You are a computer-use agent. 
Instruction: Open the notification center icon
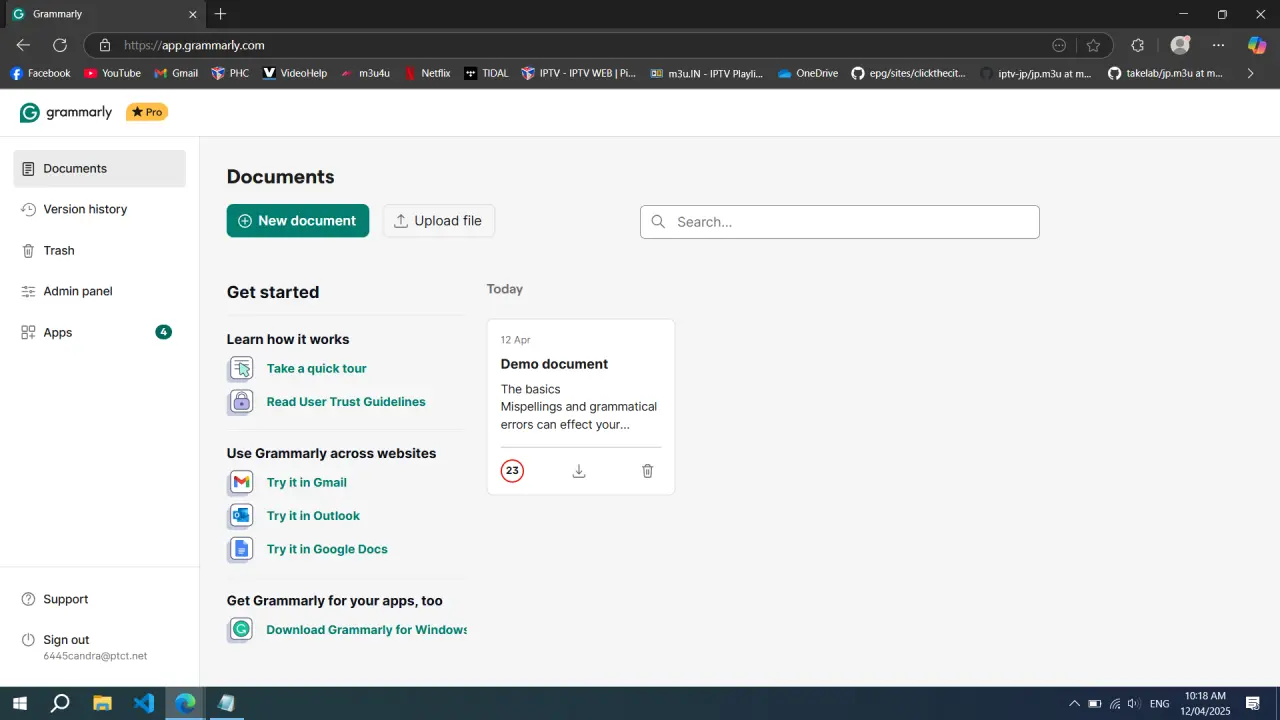(x=1252, y=703)
